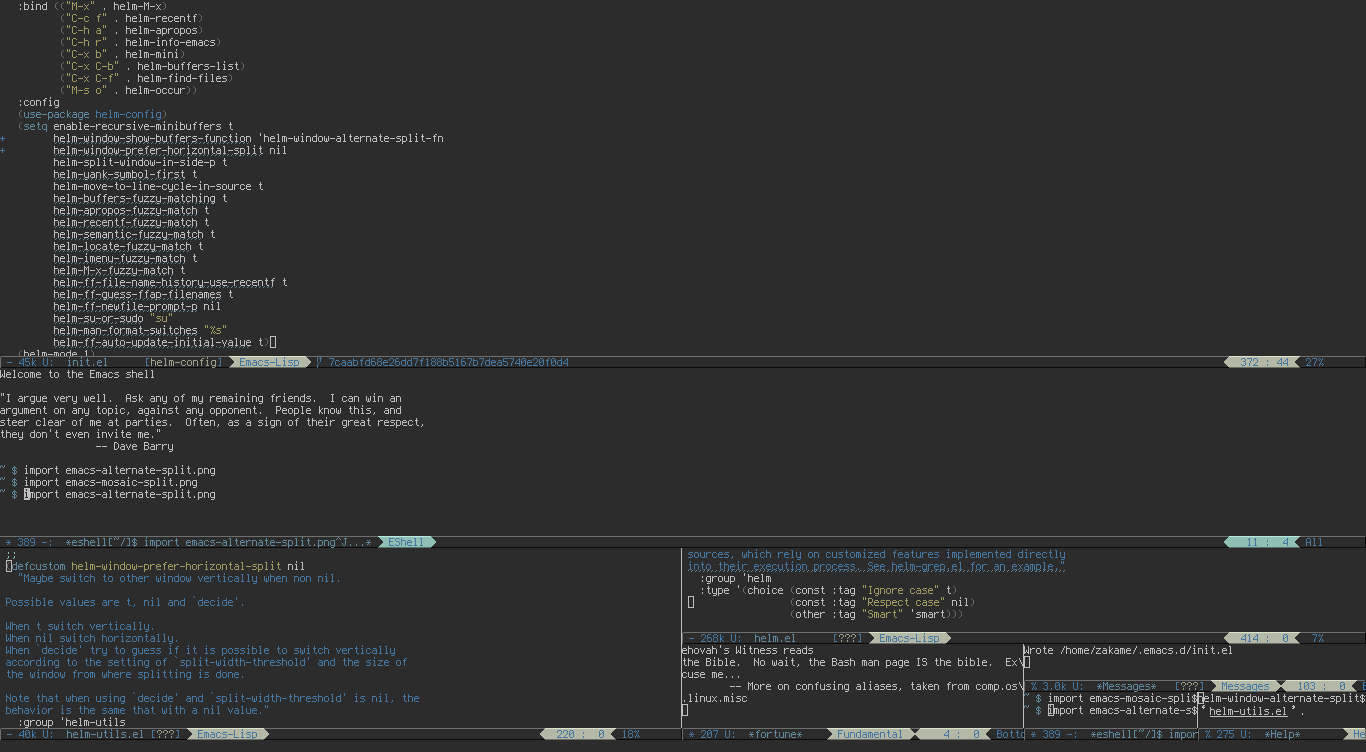
Task: Click the (const :tag "Respect case" nil) line
Action: 882,602
